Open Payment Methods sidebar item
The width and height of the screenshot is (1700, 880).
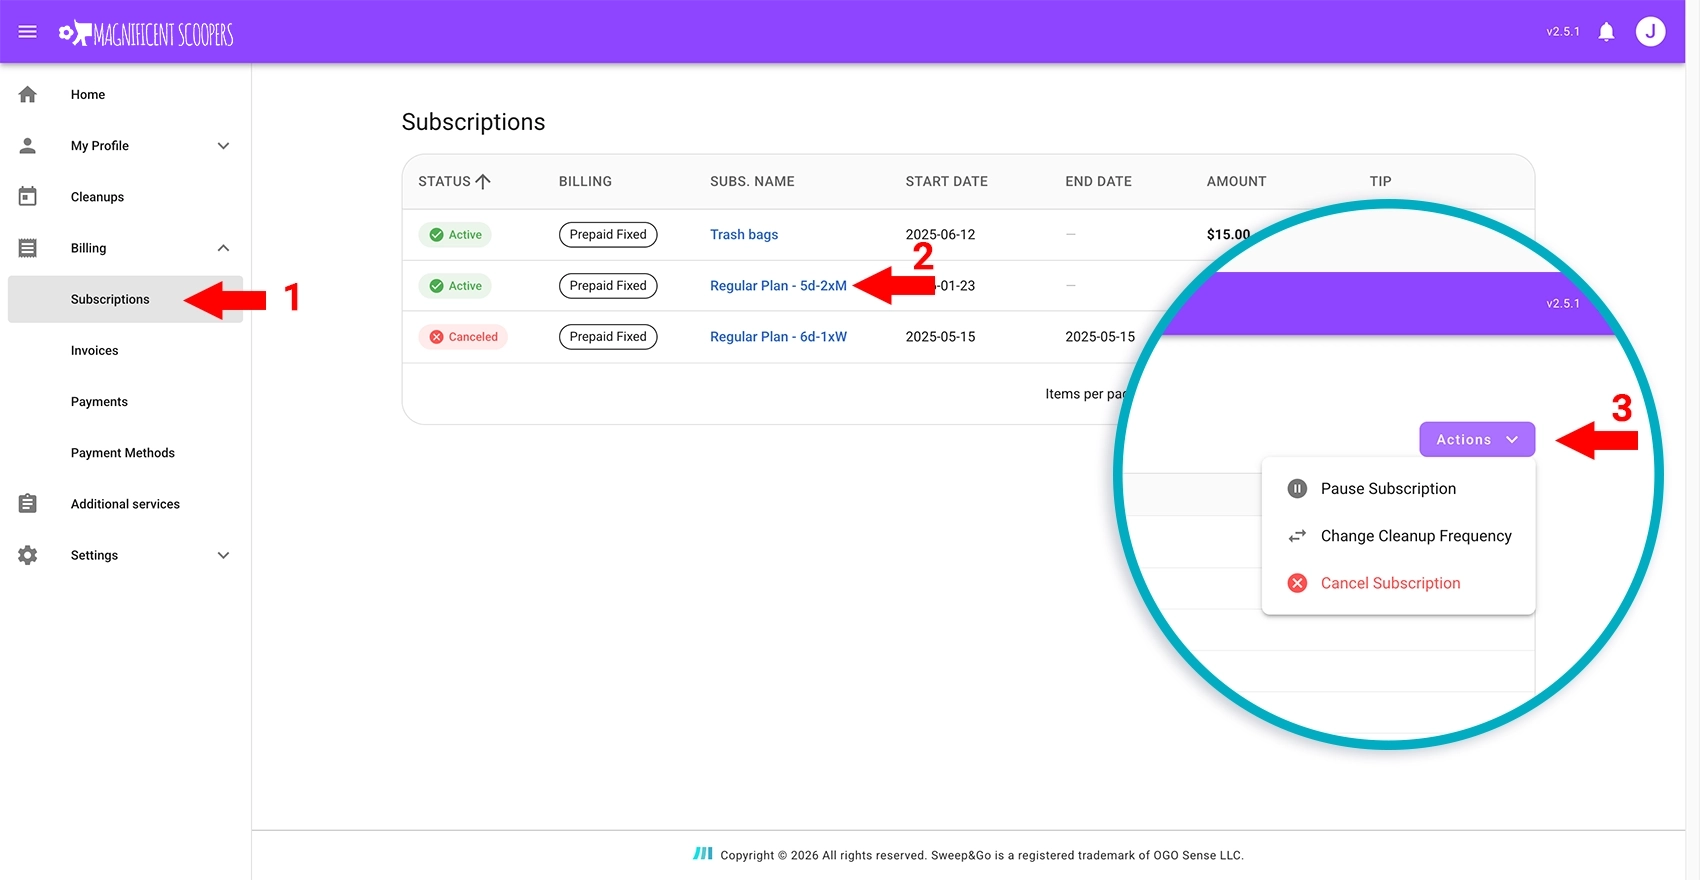(x=122, y=453)
